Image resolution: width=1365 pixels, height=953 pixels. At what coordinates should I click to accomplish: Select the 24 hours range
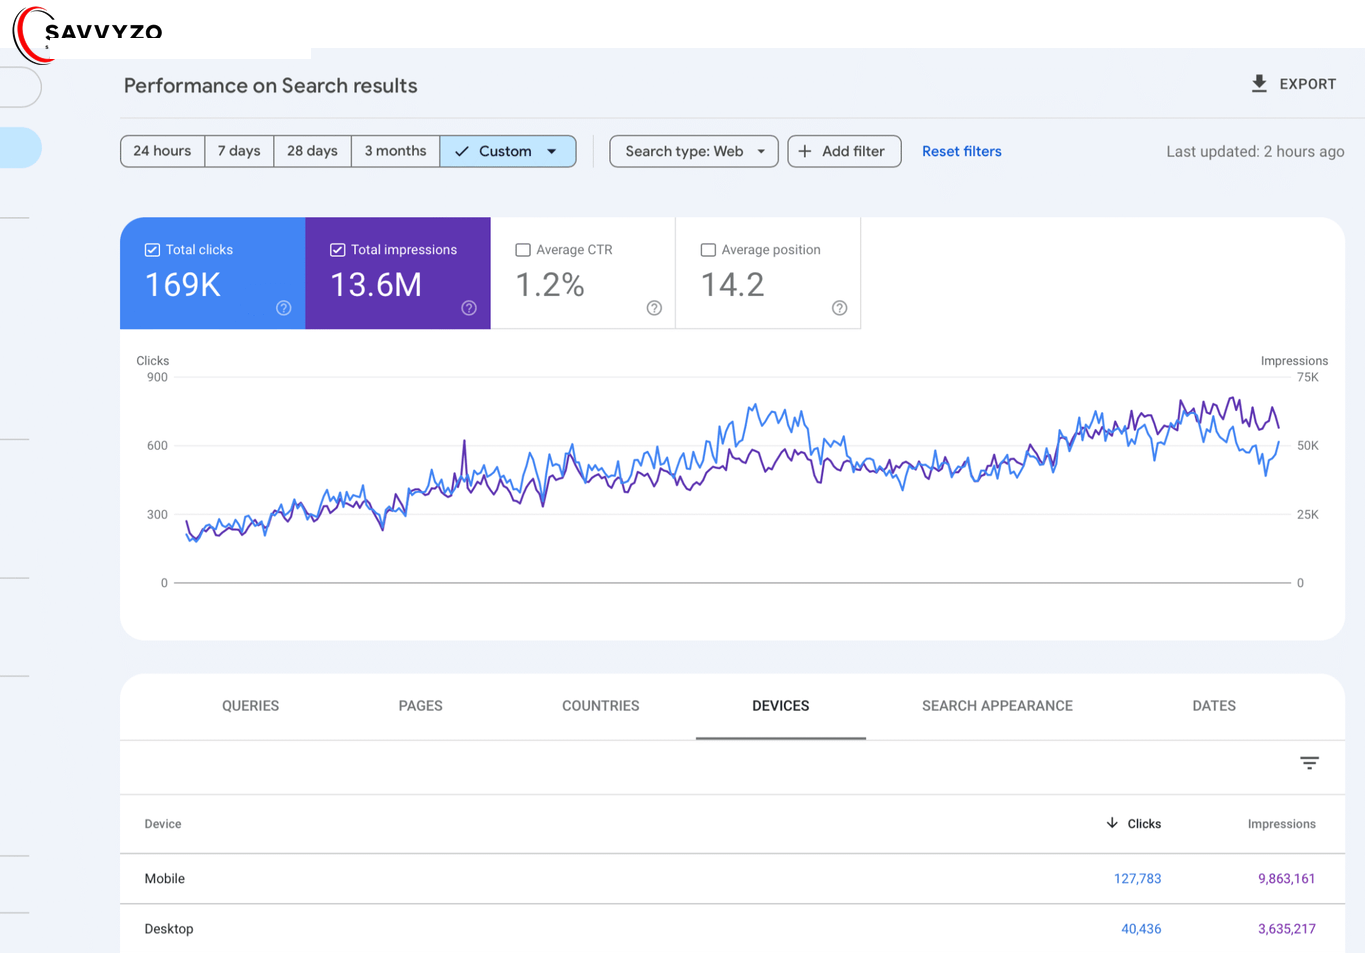click(162, 151)
